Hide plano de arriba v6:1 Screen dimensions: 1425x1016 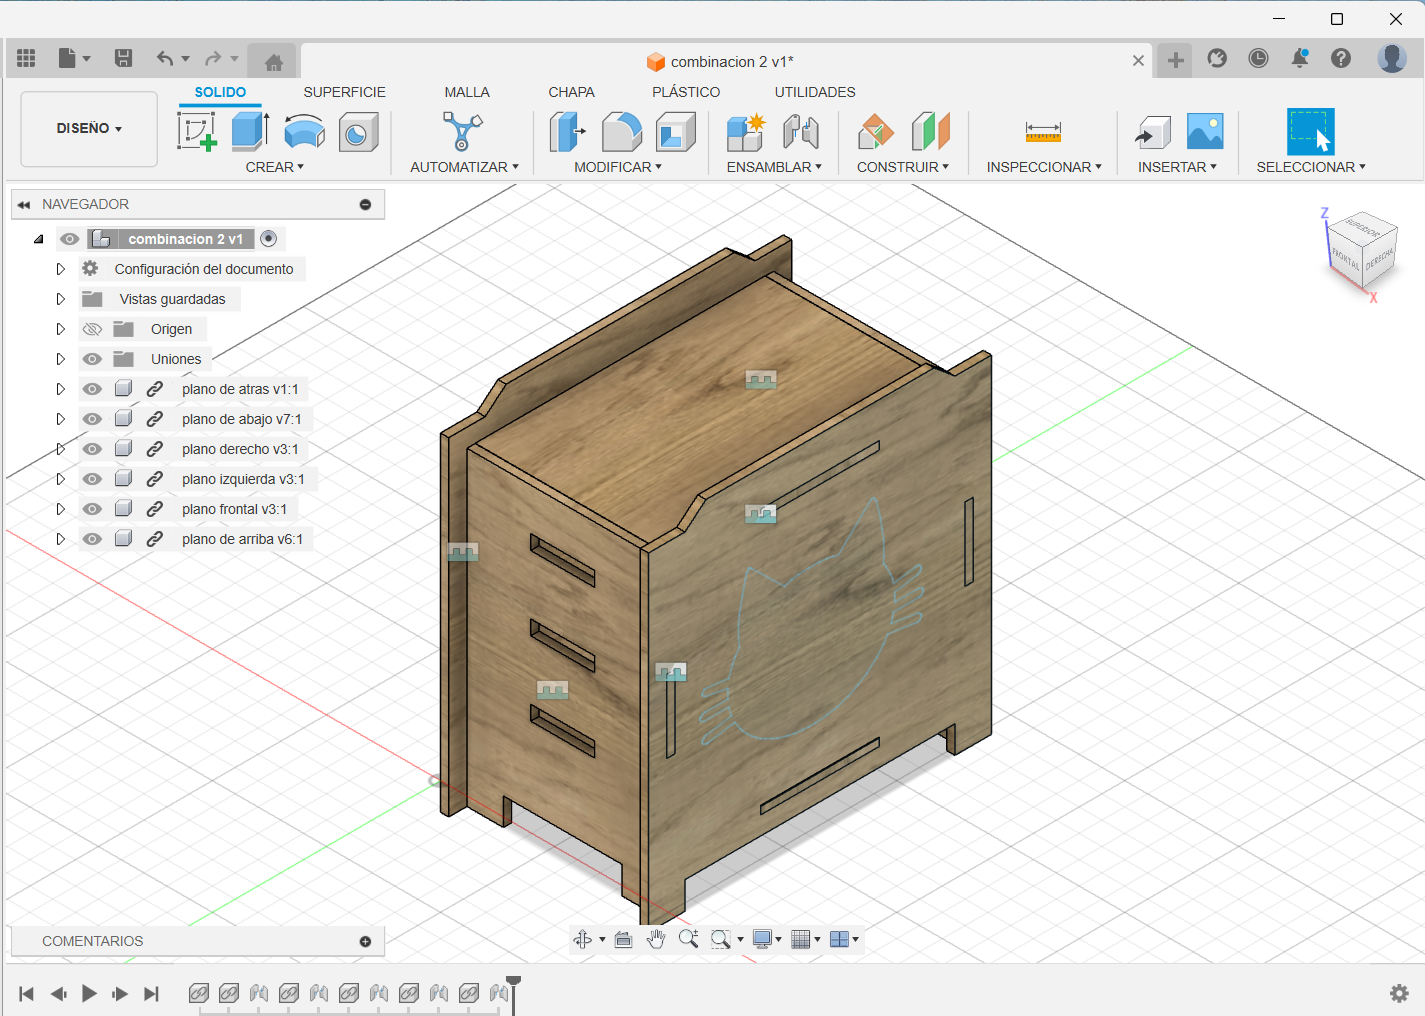pos(92,539)
